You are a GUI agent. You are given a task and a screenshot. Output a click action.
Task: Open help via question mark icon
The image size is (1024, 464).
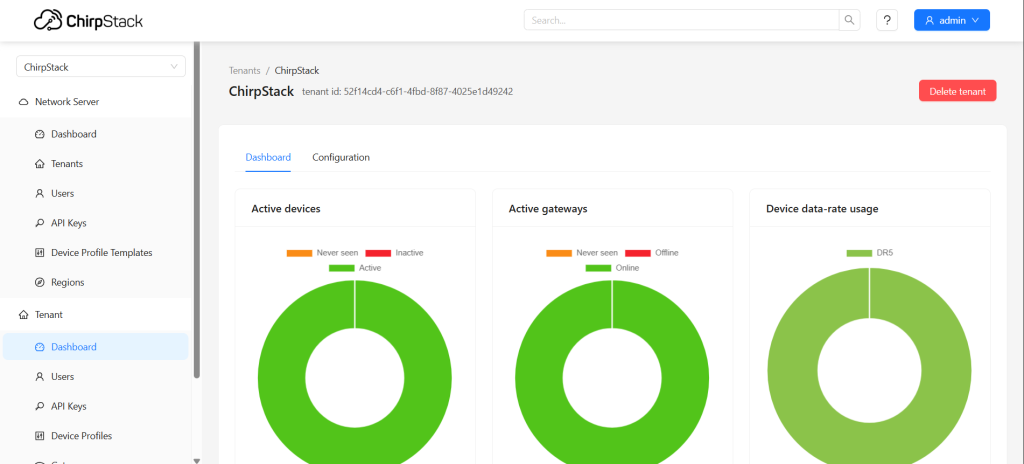tap(886, 20)
